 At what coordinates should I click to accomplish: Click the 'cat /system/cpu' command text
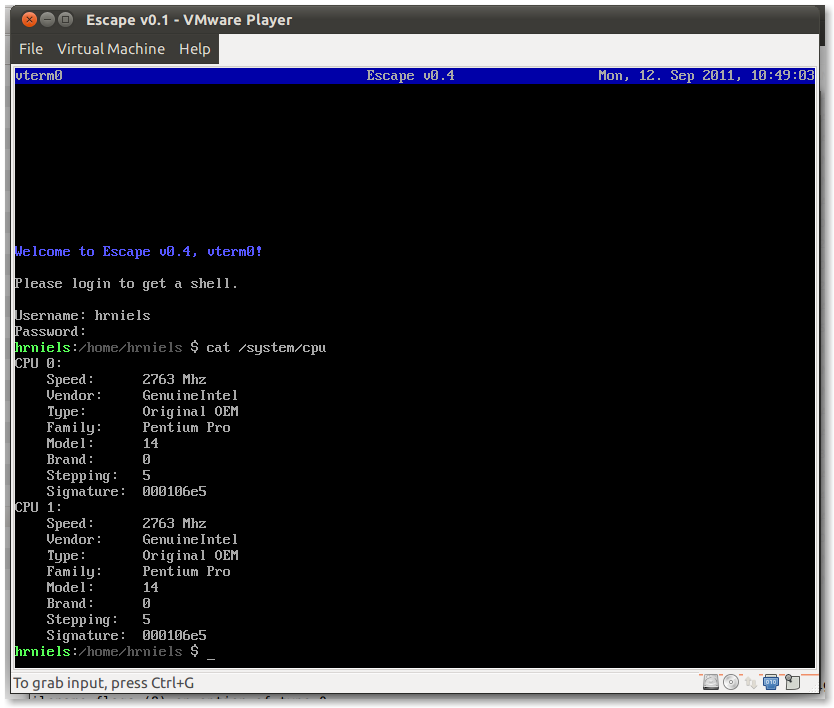pos(266,347)
